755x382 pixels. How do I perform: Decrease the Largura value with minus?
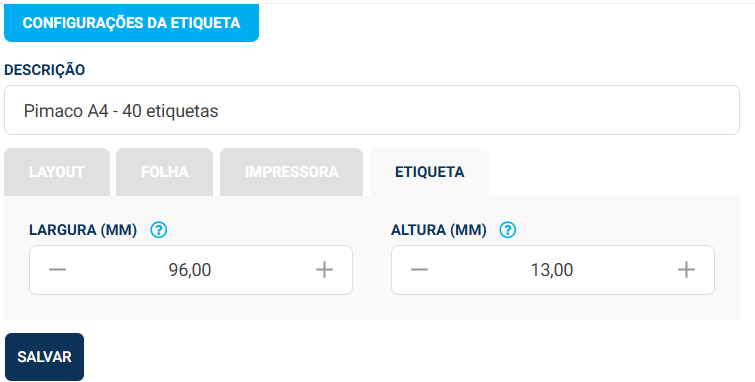click(57, 270)
